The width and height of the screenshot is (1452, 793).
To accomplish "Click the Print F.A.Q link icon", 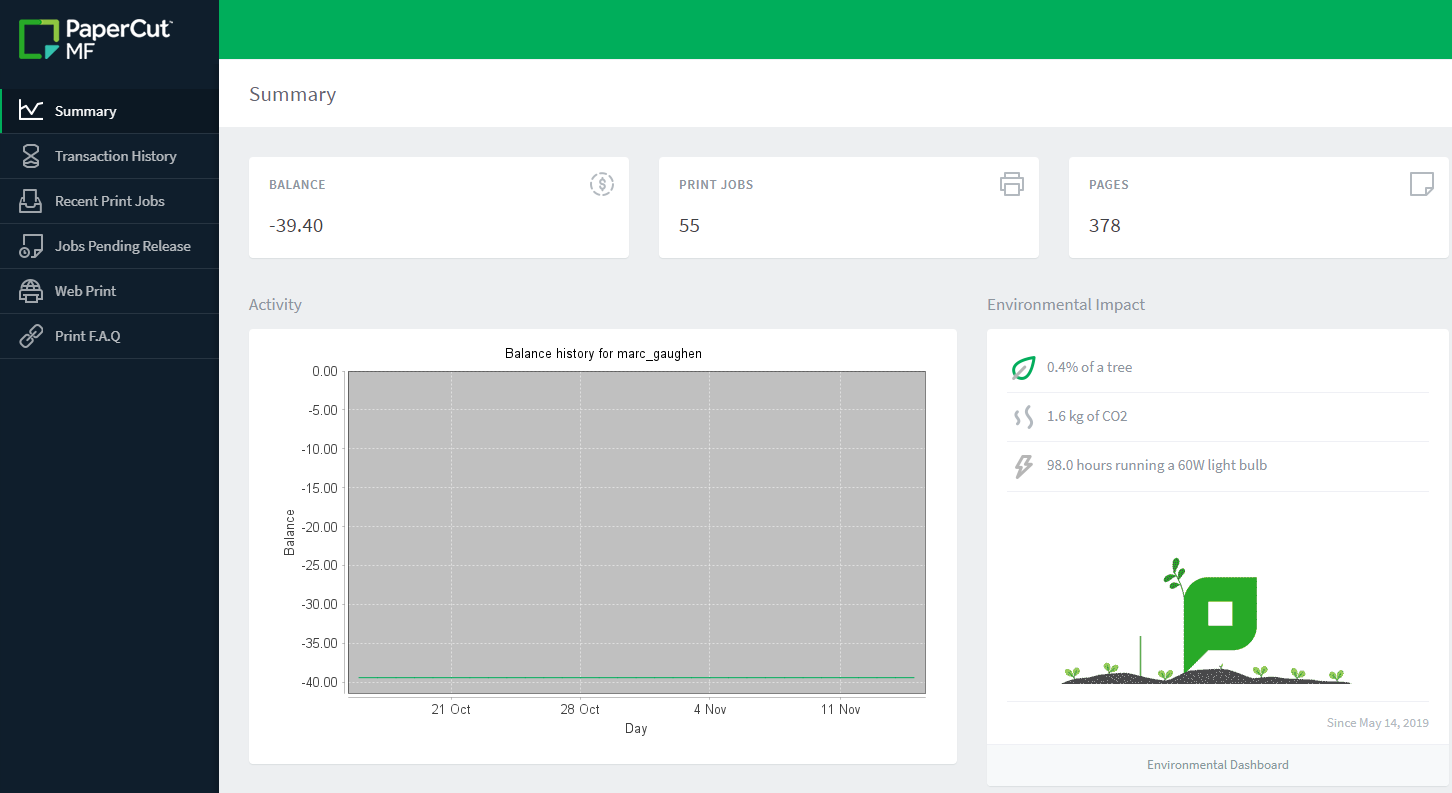I will click(31, 336).
